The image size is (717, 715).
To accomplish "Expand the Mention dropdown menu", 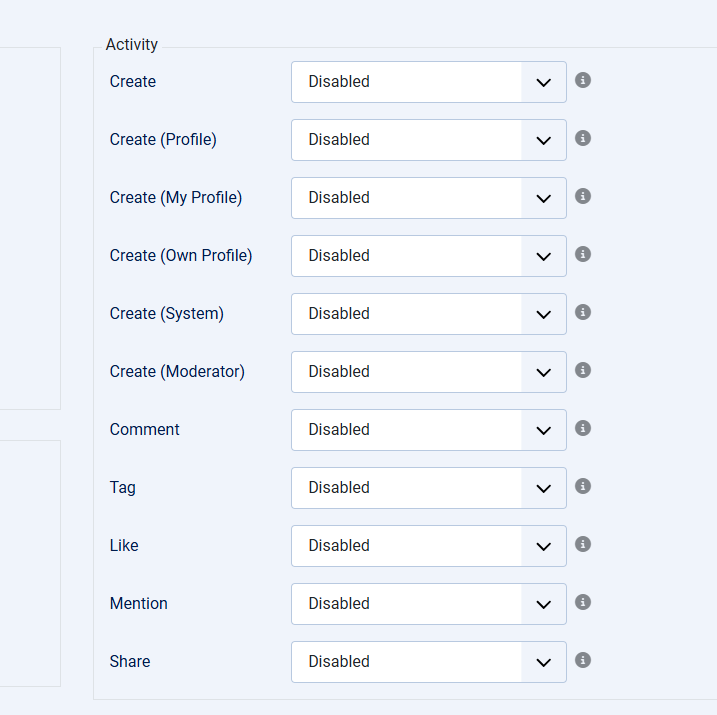I will [429, 604].
